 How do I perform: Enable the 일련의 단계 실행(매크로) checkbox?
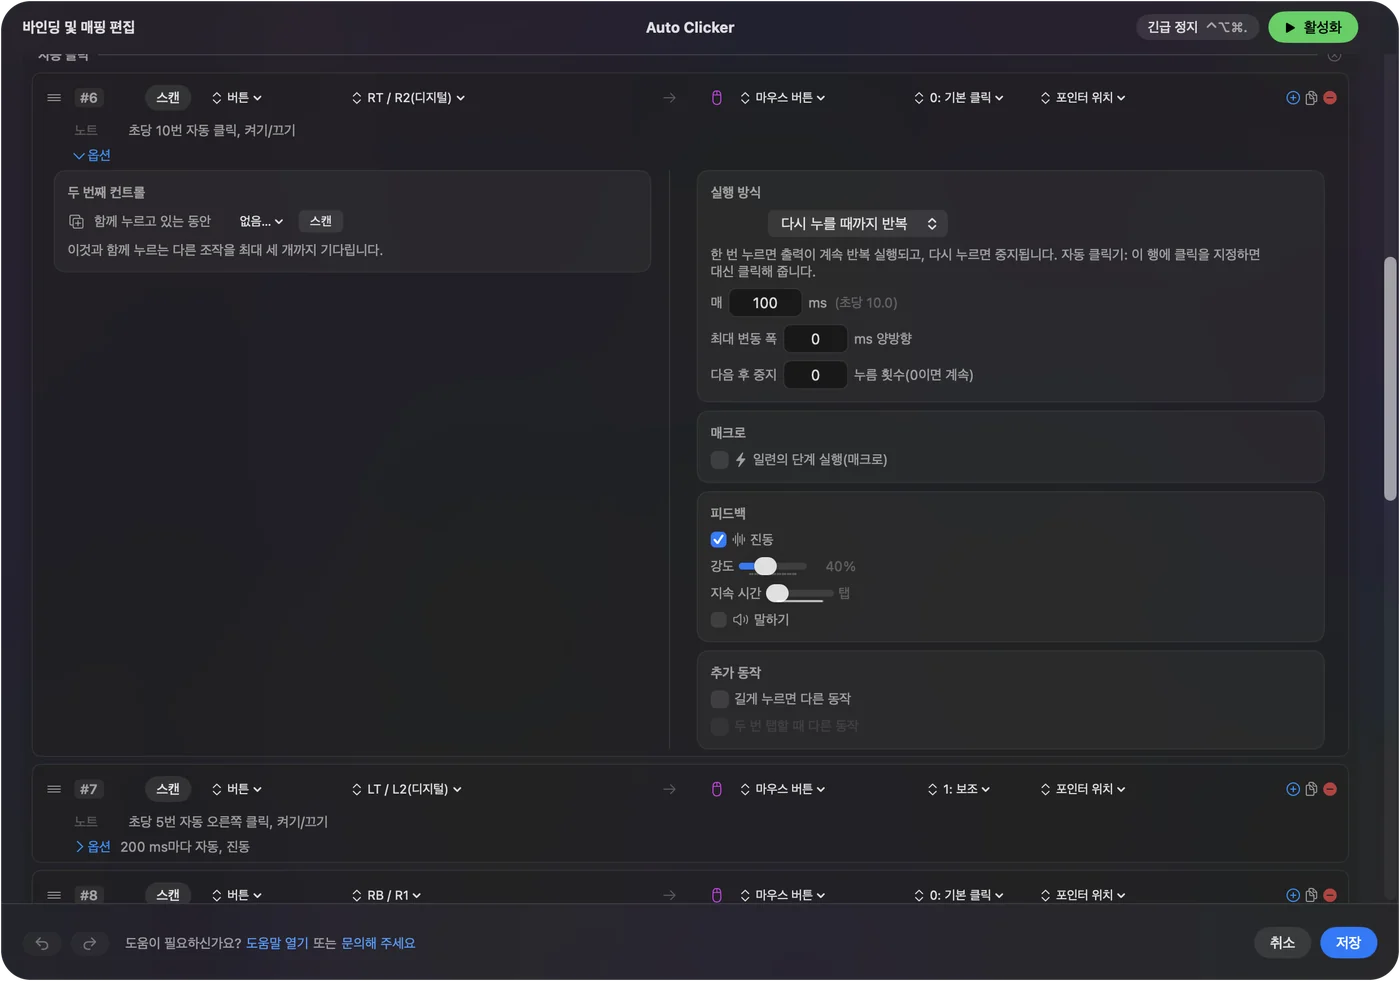(719, 460)
